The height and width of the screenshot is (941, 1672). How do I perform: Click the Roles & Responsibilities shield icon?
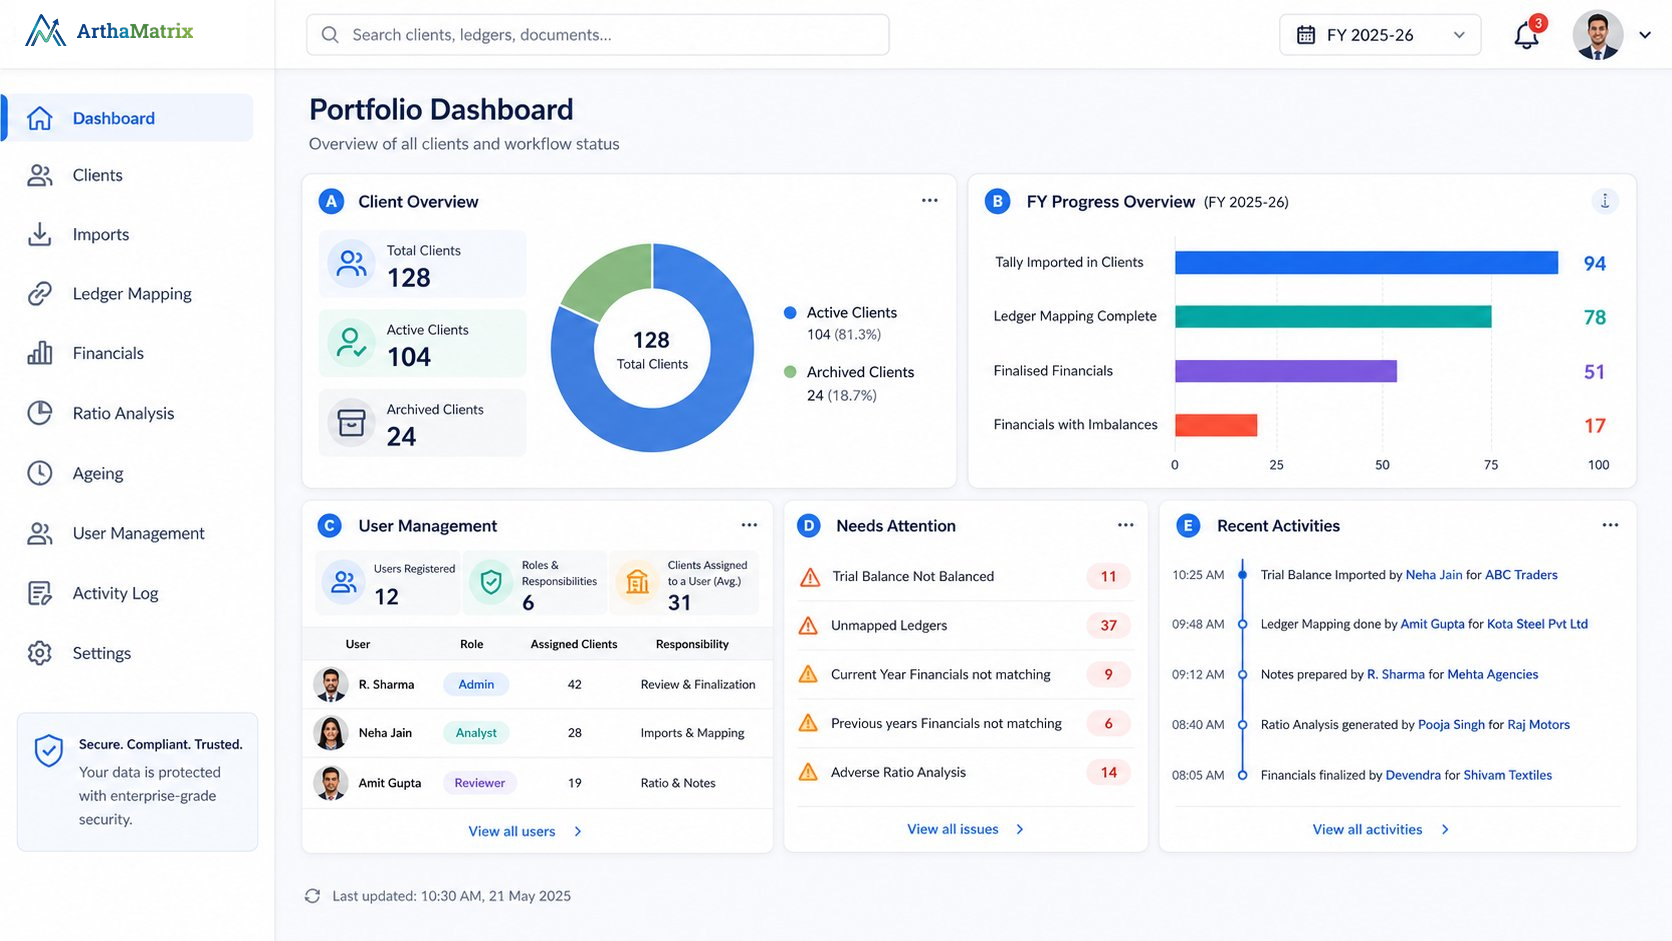click(491, 582)
